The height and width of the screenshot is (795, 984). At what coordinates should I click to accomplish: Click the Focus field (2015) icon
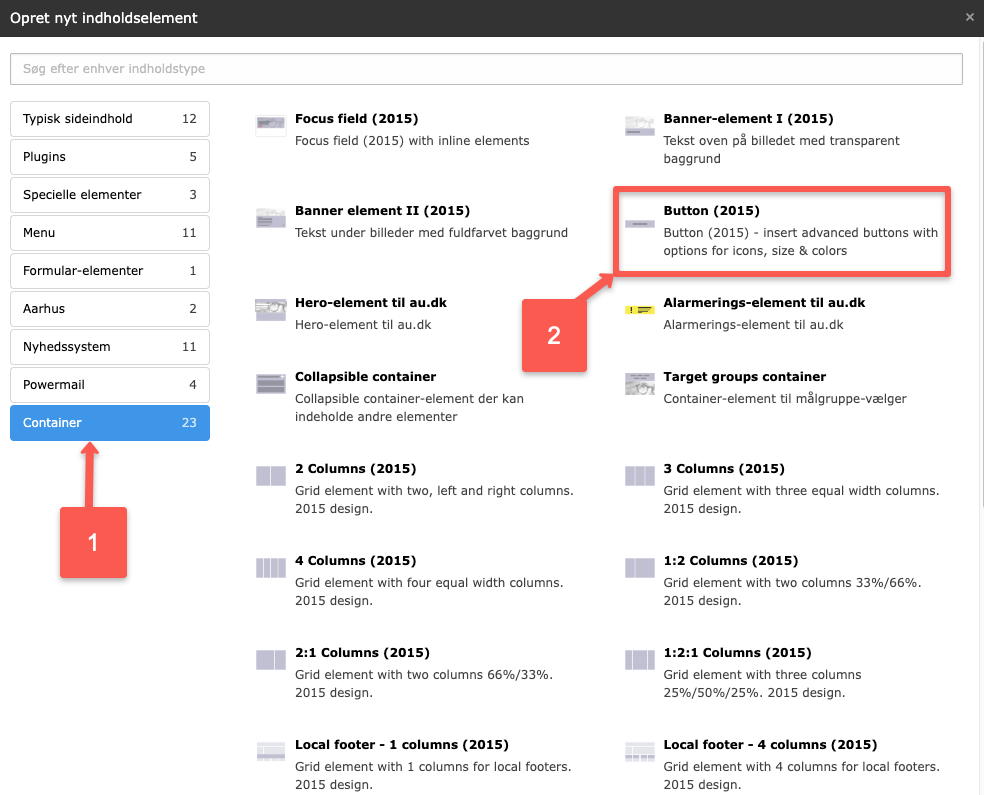[271, 125]
